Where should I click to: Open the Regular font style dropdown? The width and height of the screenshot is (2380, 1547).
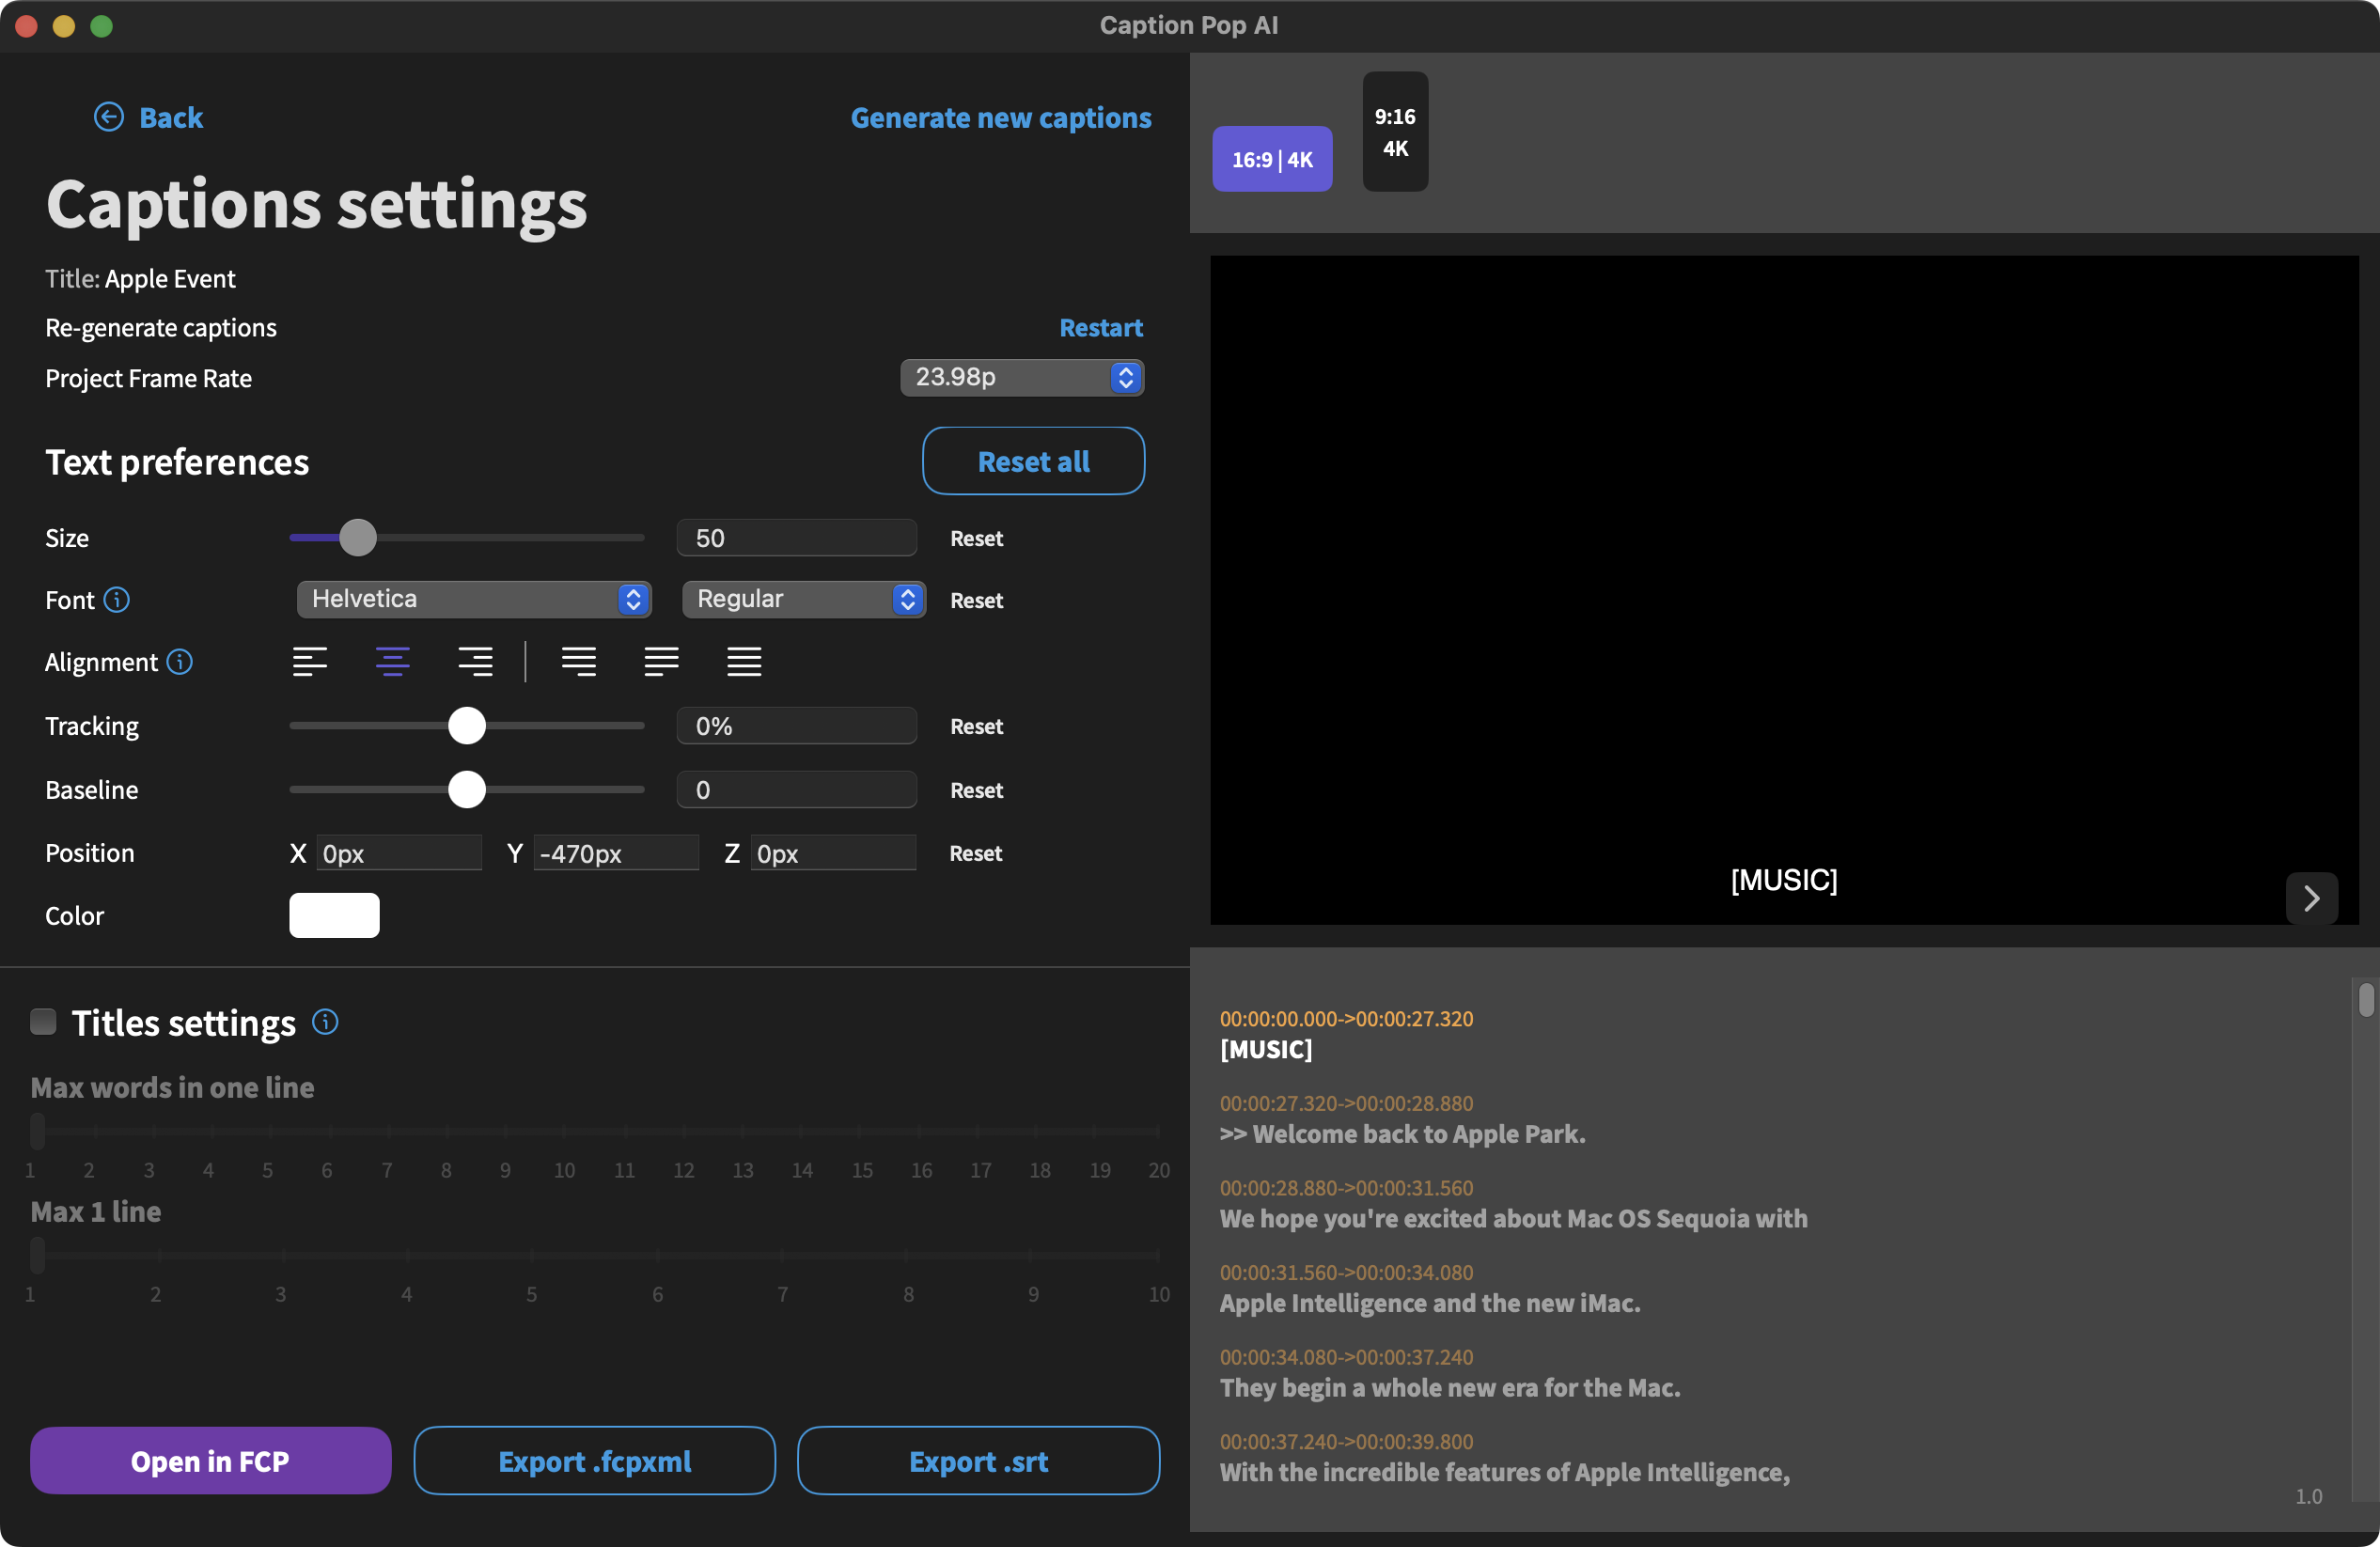tap(803, 599)
